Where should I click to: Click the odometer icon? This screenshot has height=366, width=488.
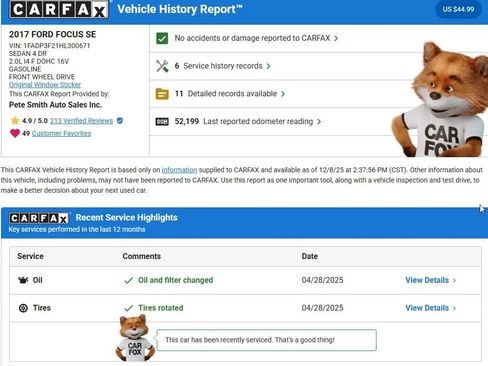click(x=162, y=122)
